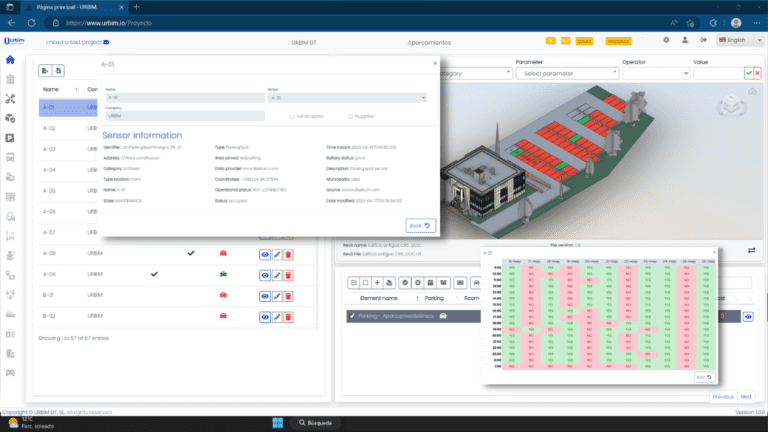Refresh the browser page
The height and width of the screenshot is (432, 768).
[31, 23]
